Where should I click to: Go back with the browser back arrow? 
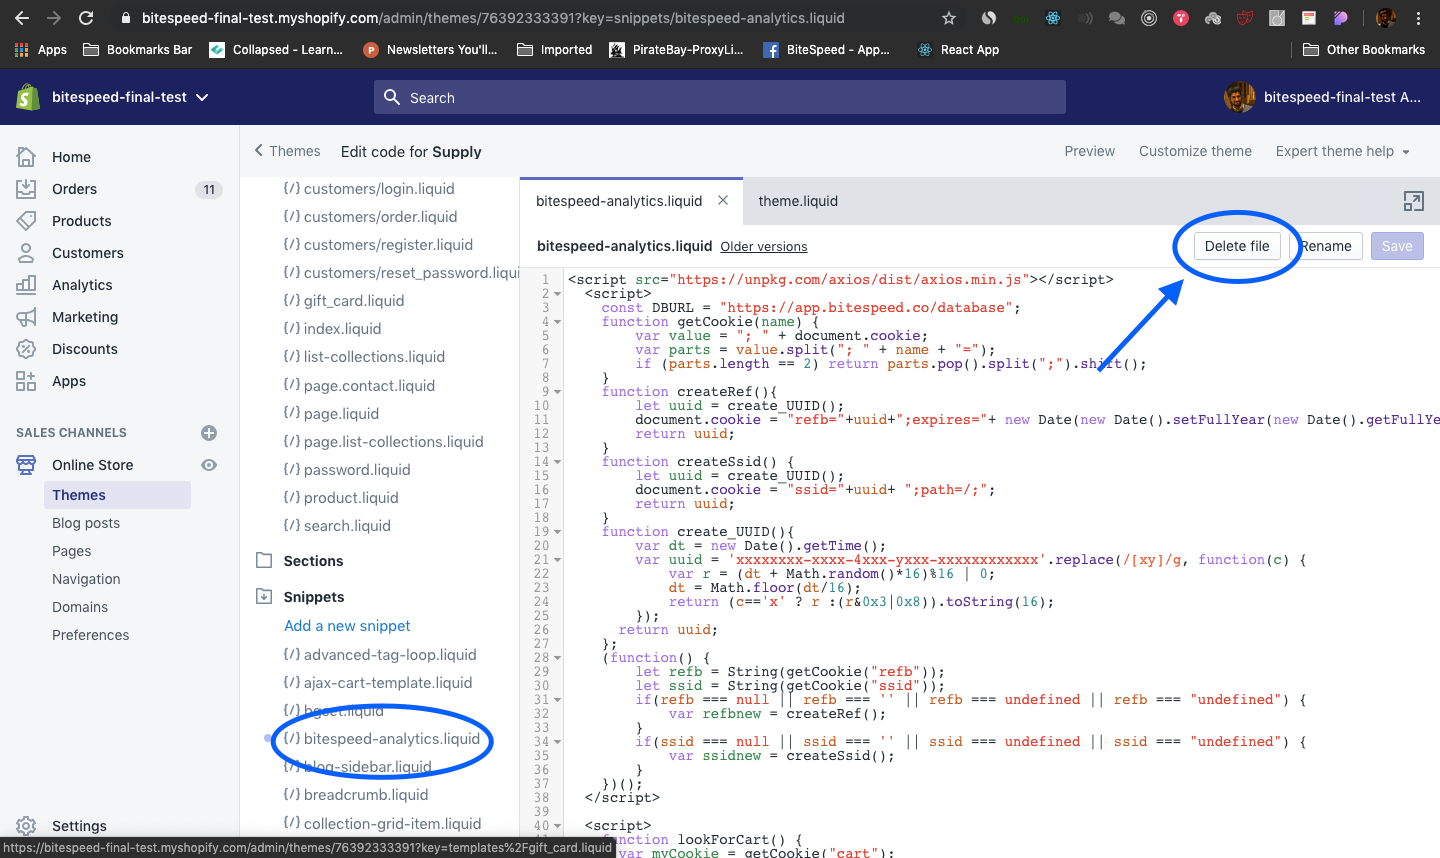click(22, 18)
